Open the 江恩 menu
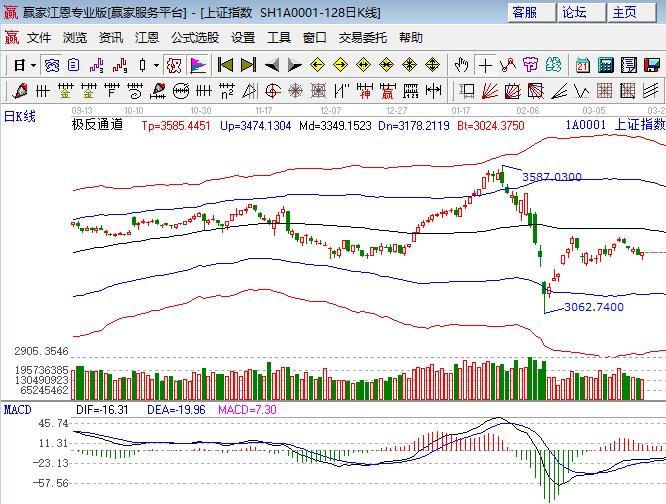This screenshot has width=666, height=504. pos(147,37)
